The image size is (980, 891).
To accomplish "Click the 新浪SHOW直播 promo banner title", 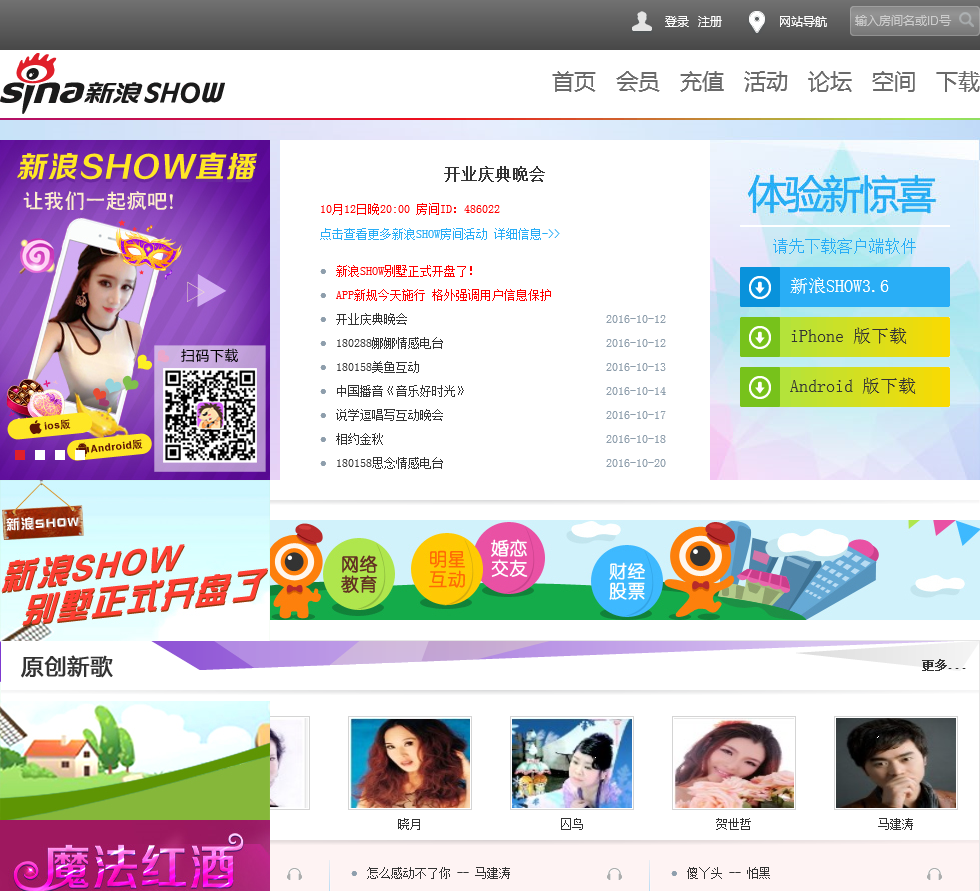I will (137, 167).
